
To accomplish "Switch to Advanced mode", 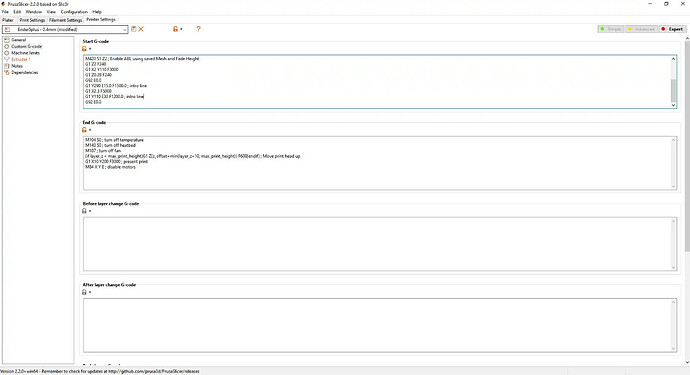I will click(642, 29).
